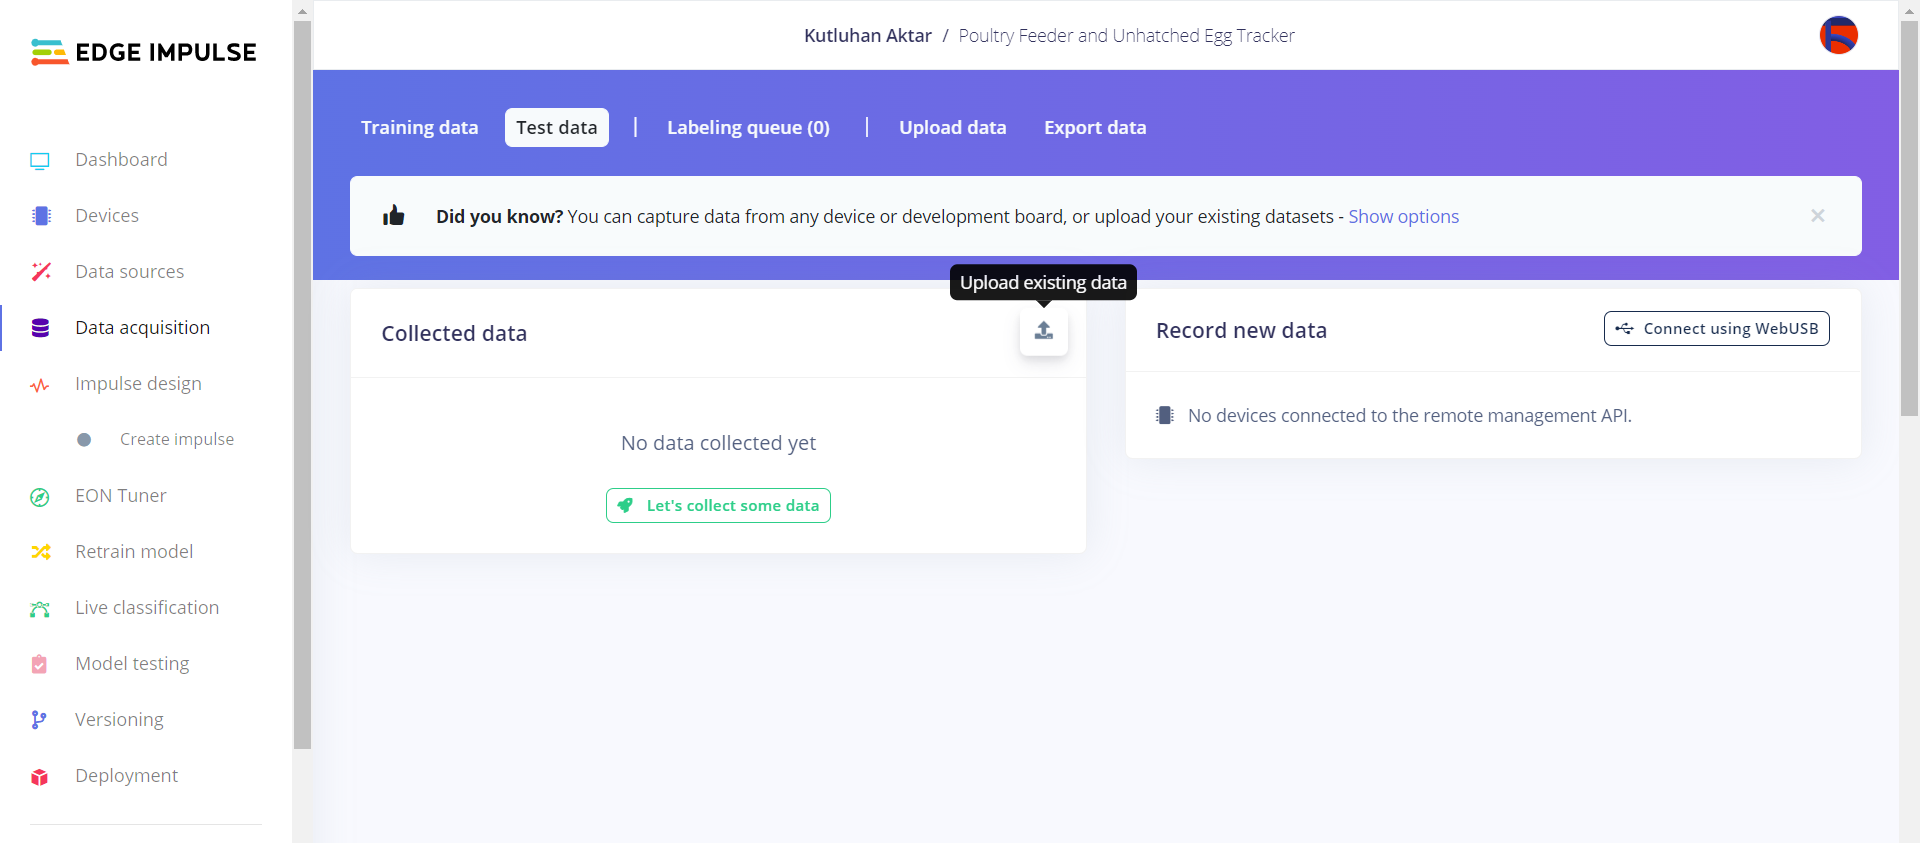This screenshot has height=843, width=1920.
Task: Click the Devices chip icon in sidebar
Action: [x=41, y=216]
